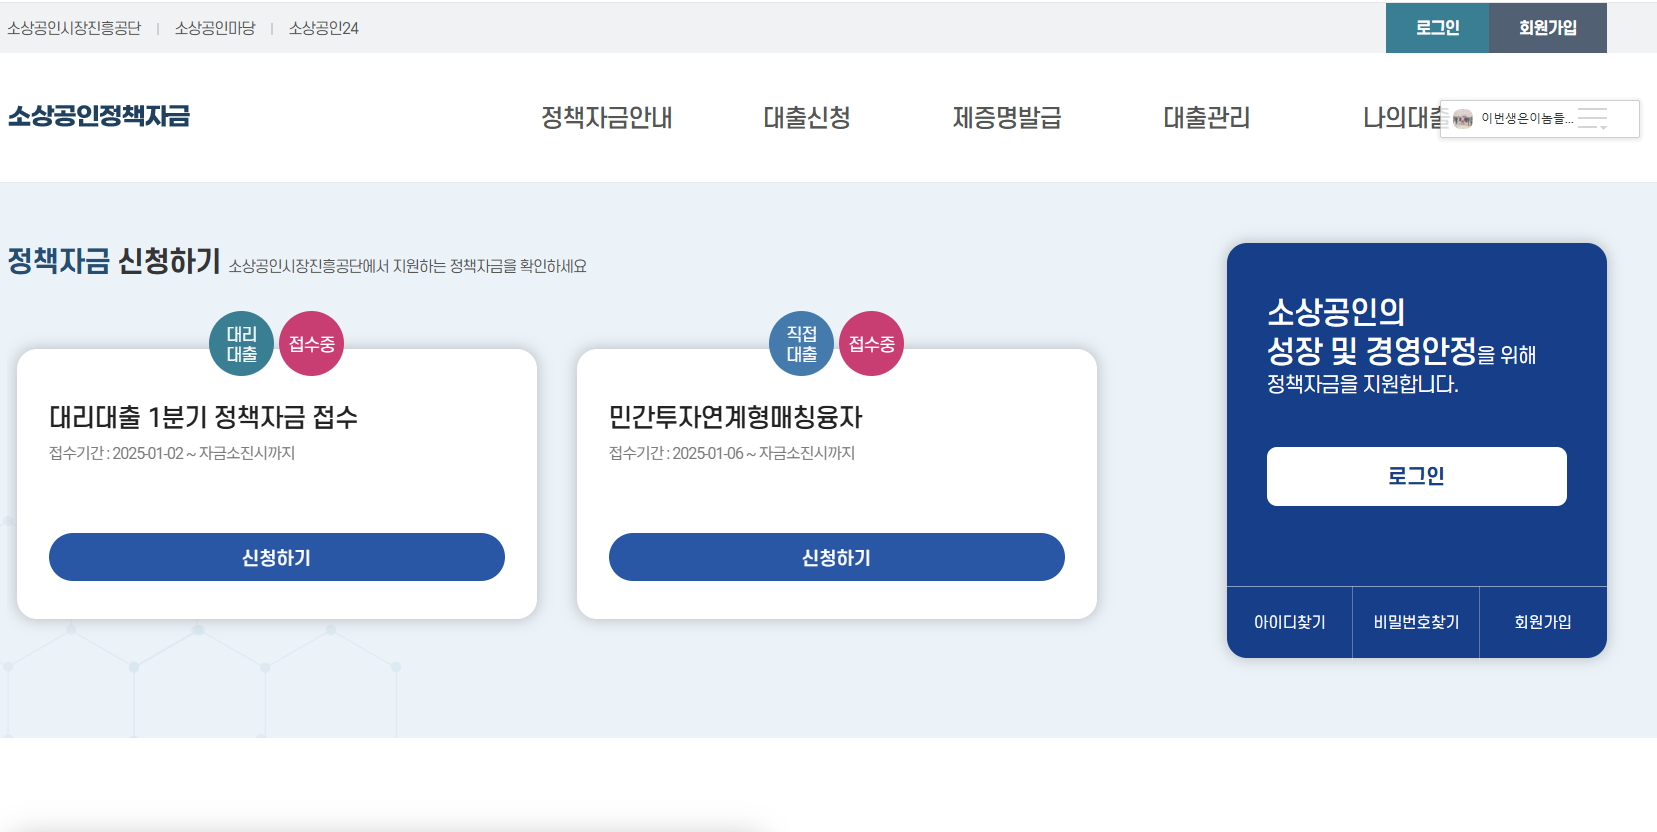Click the 소상공인정책자금 site logo
The image size is (1657, 832).
(99, 116)
